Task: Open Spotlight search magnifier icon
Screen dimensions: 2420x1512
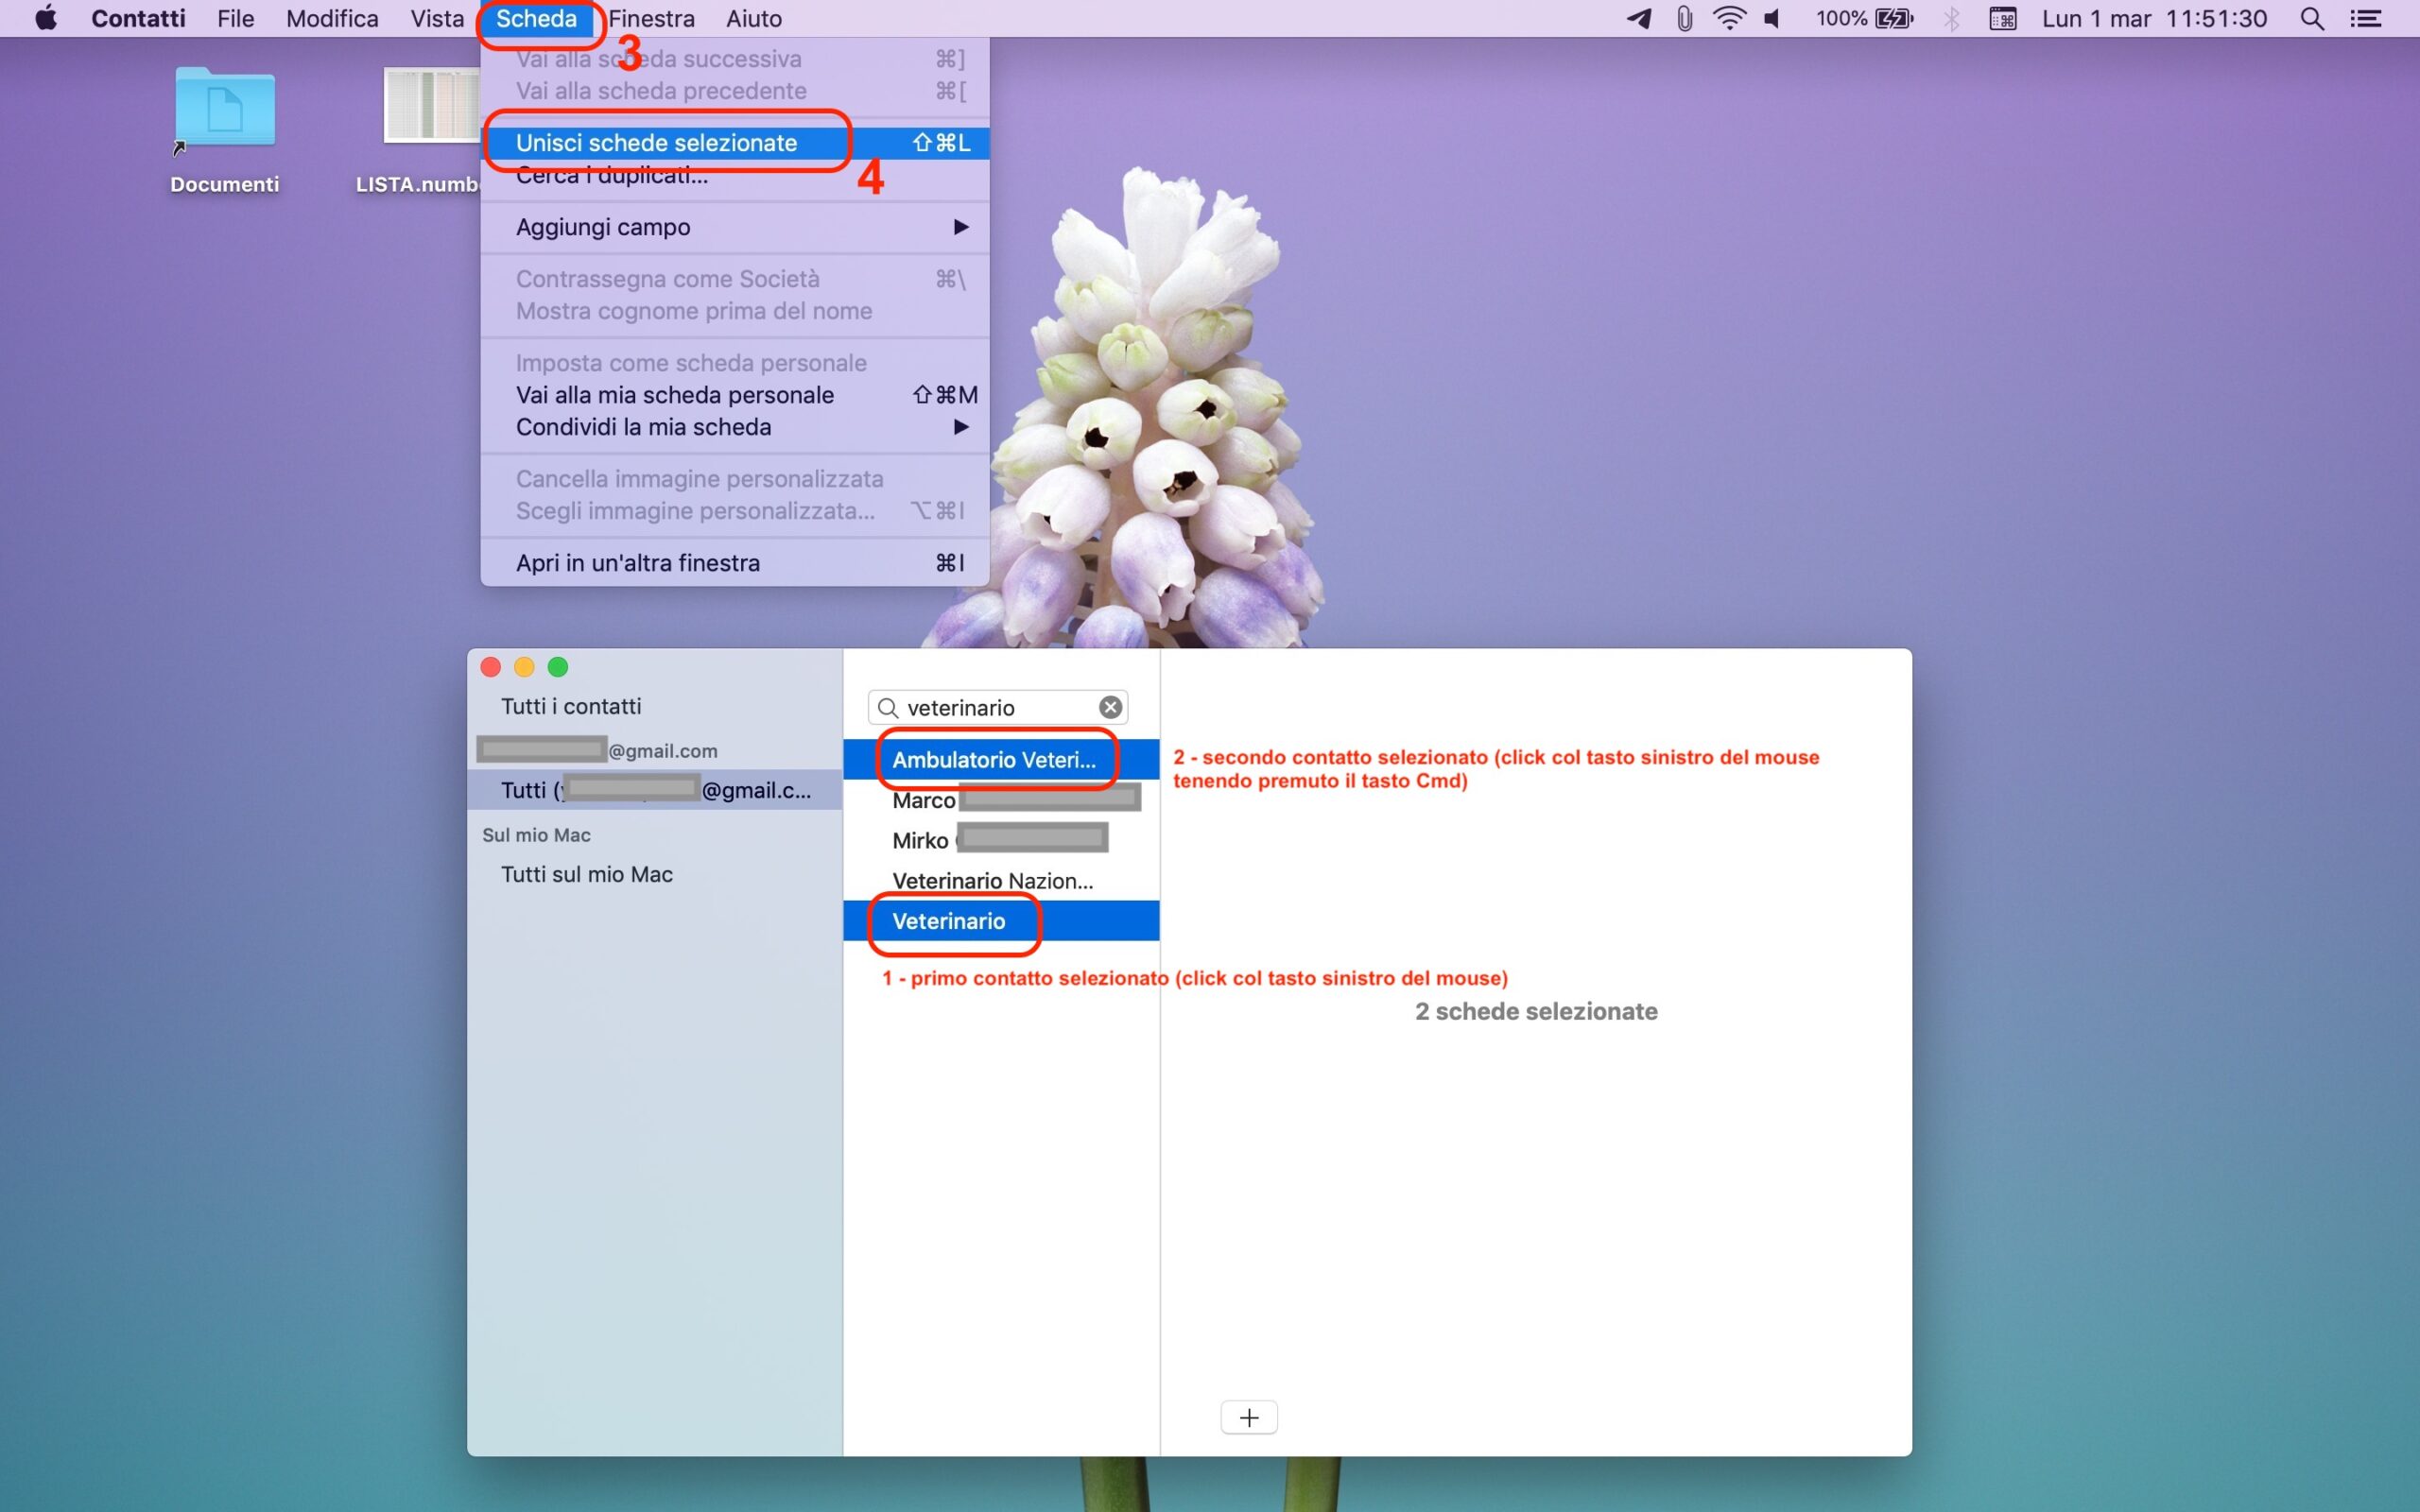Action: [2311, 18]
